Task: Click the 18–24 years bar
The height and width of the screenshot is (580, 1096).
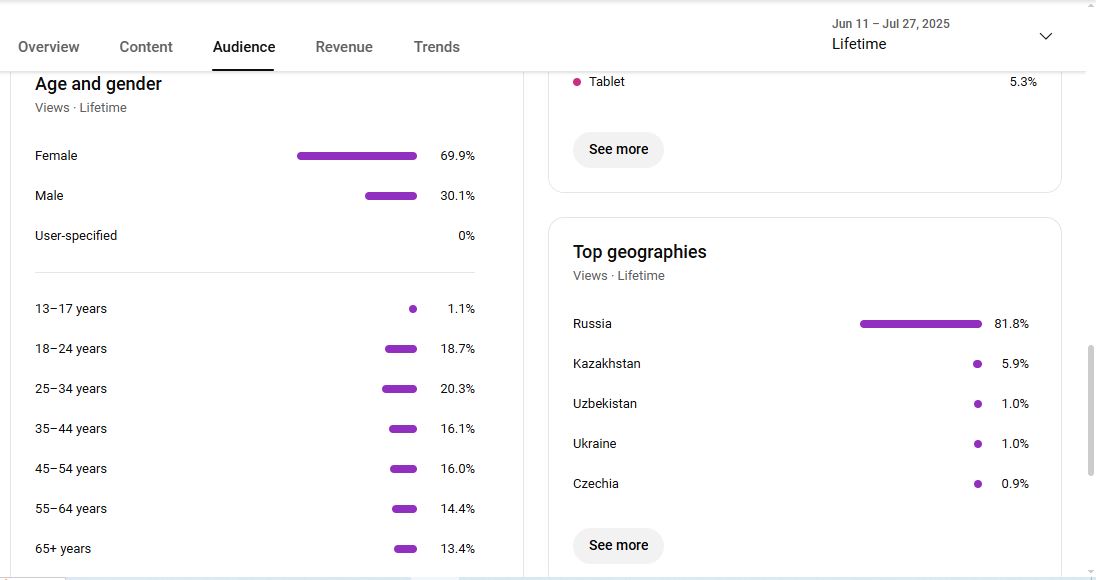Action: point(401,349)
